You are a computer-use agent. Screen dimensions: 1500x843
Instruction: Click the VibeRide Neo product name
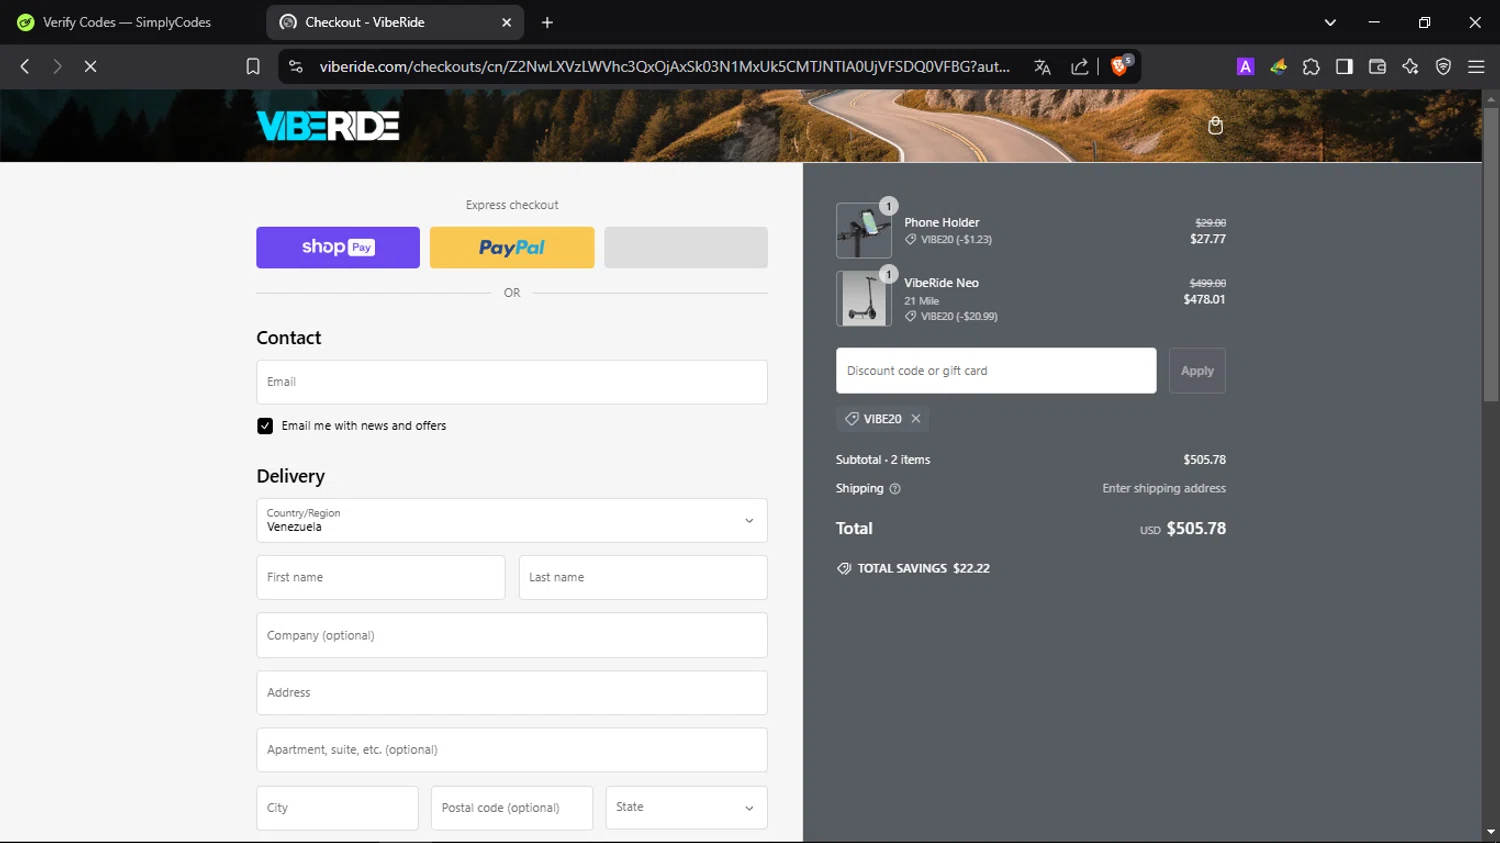941,283
